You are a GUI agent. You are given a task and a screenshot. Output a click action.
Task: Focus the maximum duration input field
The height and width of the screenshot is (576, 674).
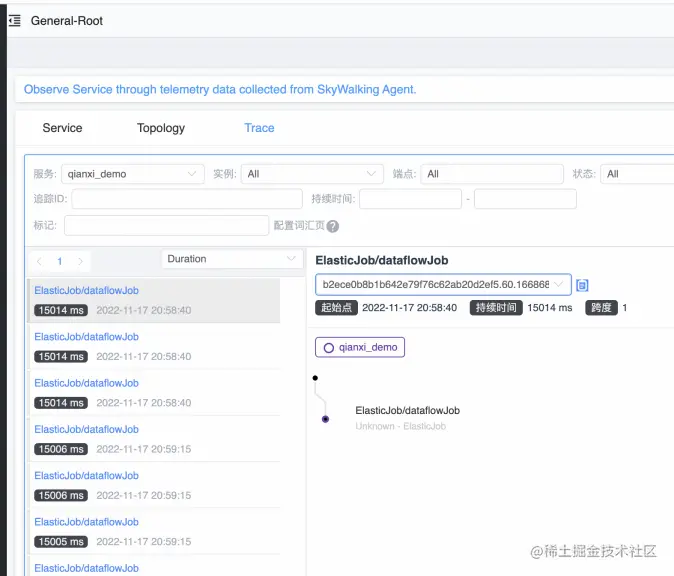coord(525,199)
